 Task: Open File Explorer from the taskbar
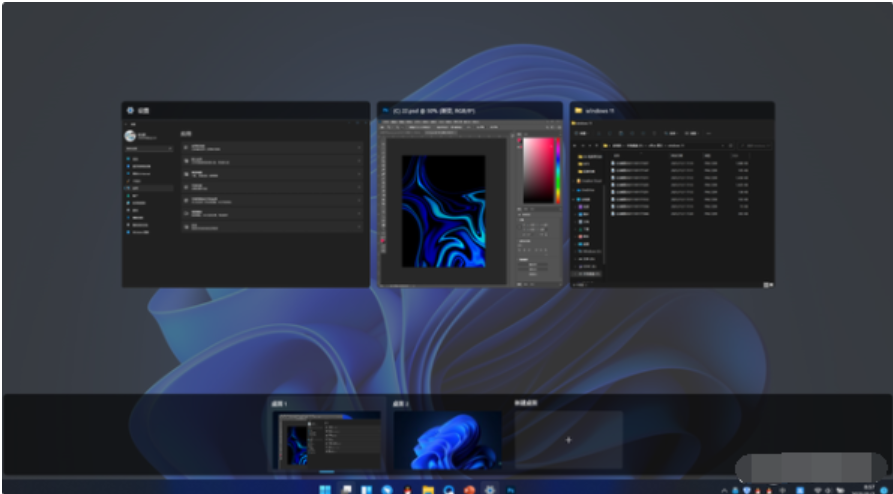tap(427, 489)
